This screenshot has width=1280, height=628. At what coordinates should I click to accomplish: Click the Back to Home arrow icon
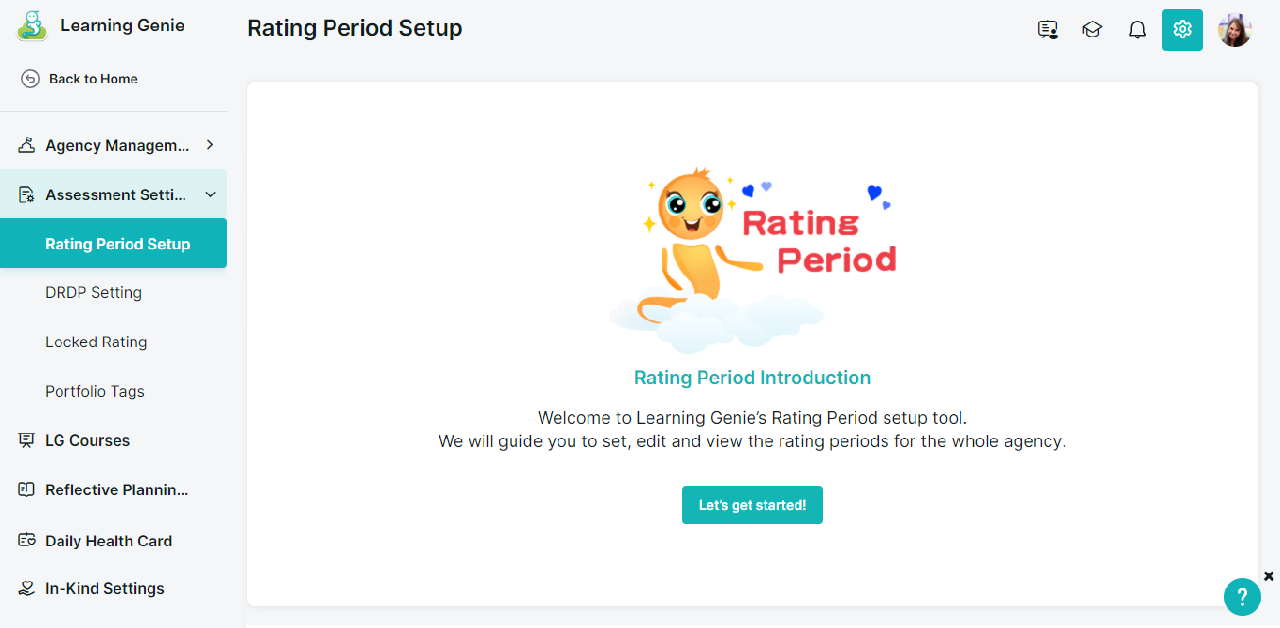tap(30, 79)
